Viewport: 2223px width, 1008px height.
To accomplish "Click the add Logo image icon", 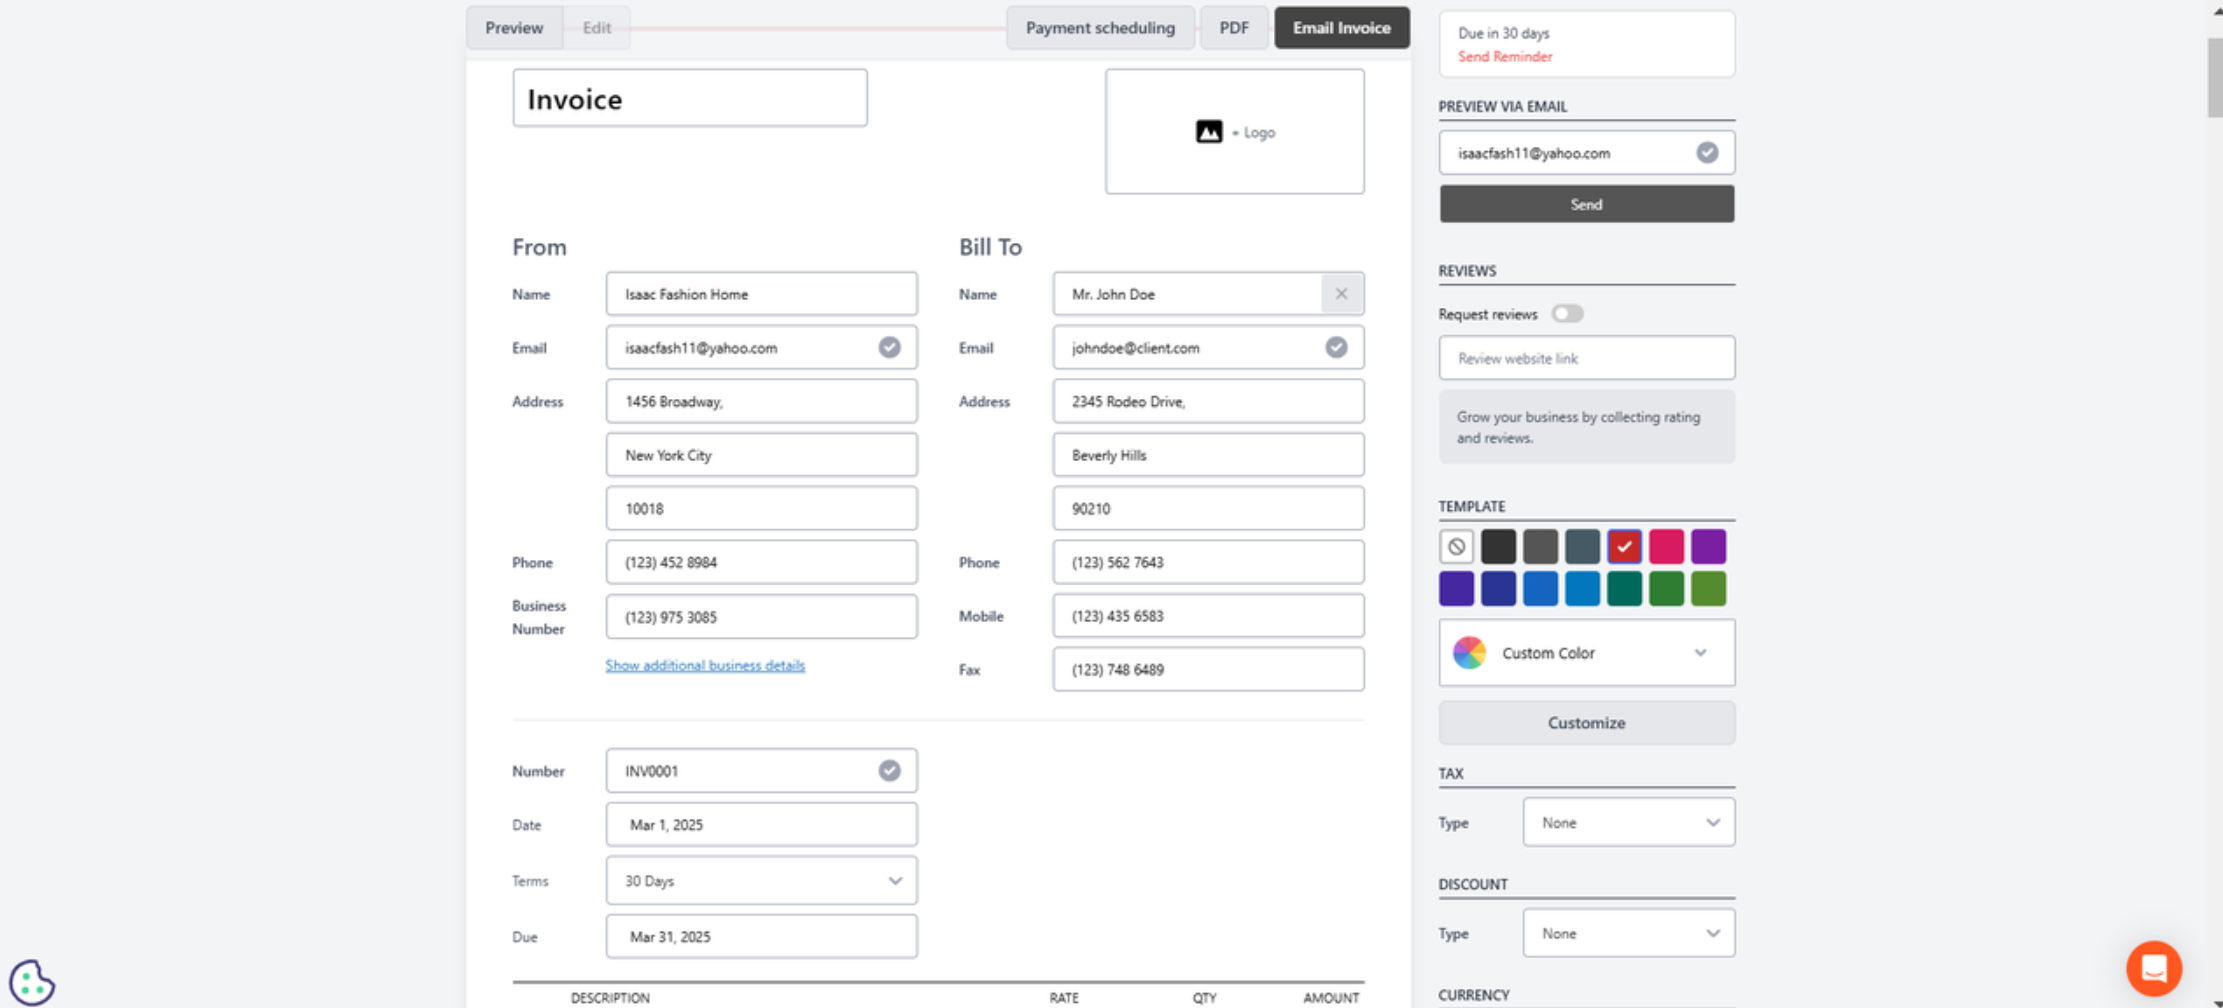I will 1208,132.
